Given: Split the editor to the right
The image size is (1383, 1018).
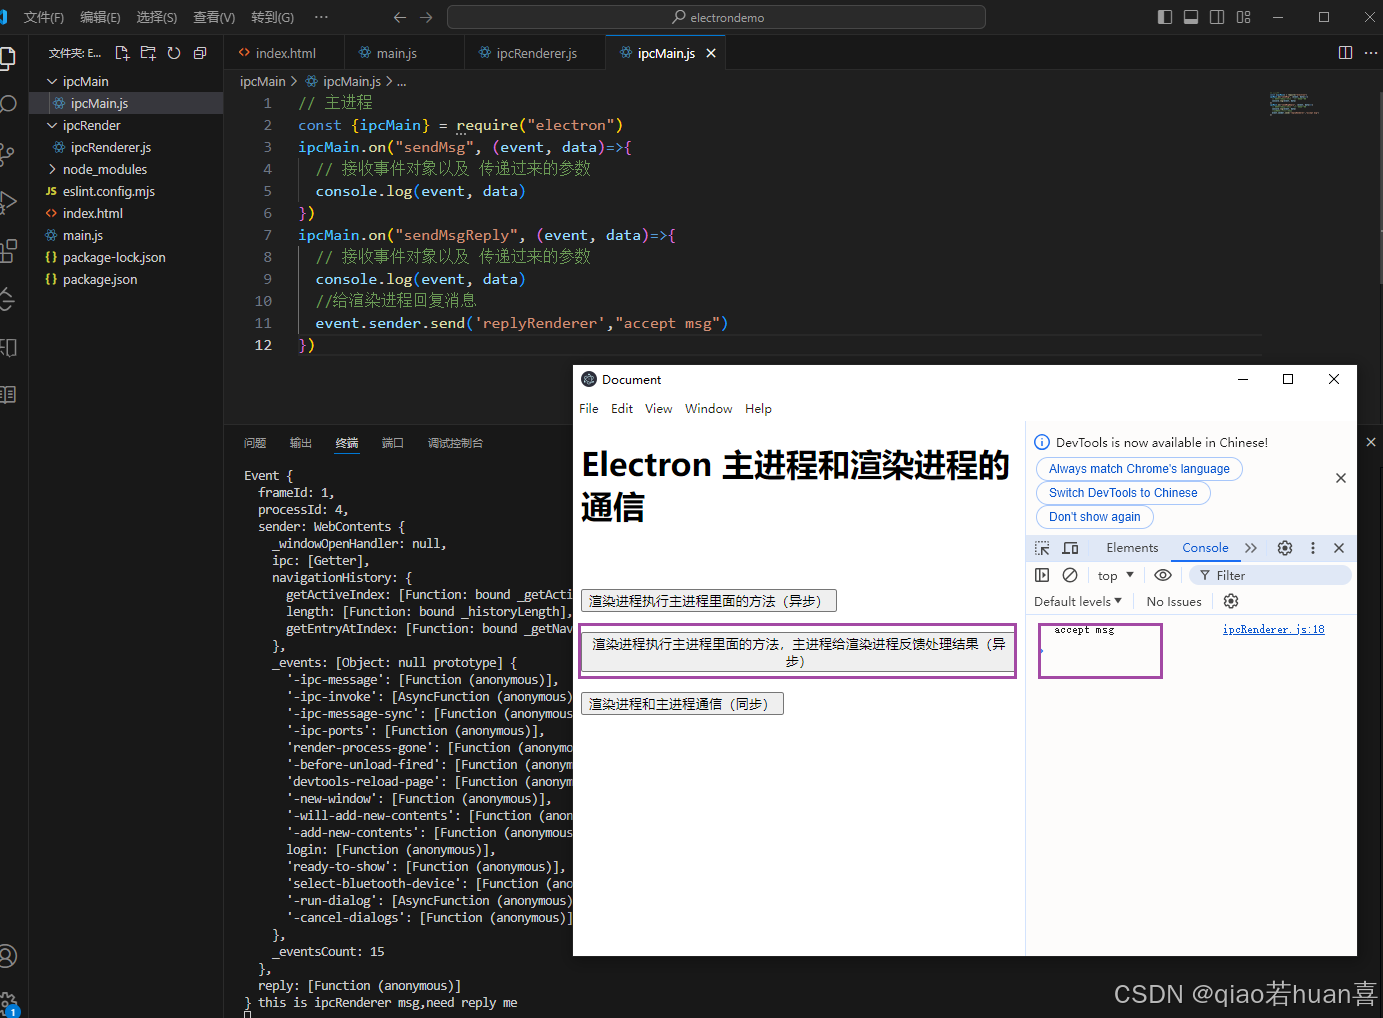Looking at the screenshot, I should click(1345, 53).
